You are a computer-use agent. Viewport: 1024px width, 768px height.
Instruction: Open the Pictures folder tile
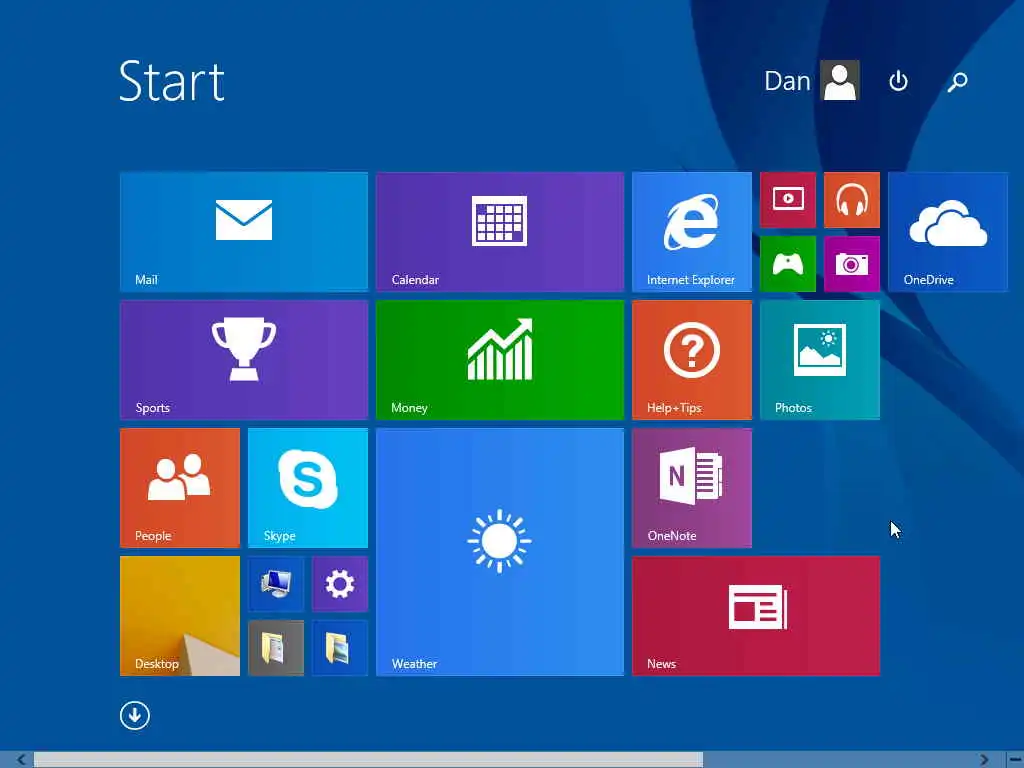340,648
